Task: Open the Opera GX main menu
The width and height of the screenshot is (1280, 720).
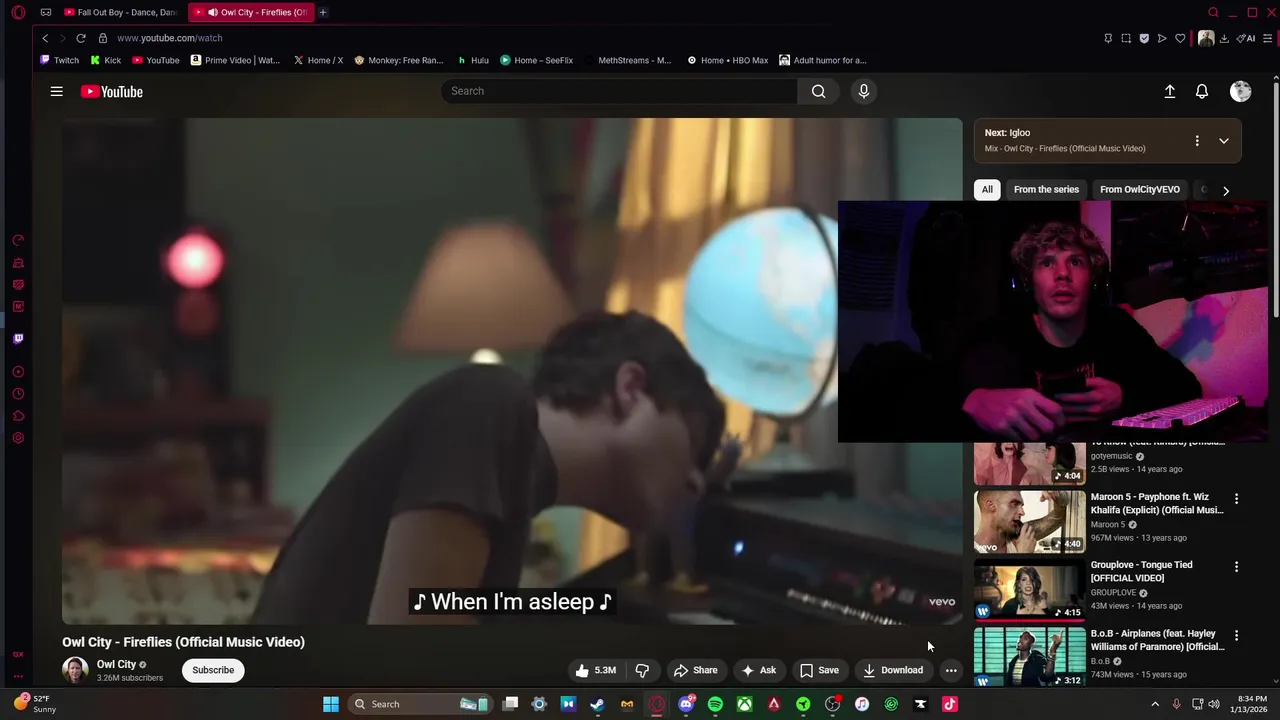Action: pos(18,12)
